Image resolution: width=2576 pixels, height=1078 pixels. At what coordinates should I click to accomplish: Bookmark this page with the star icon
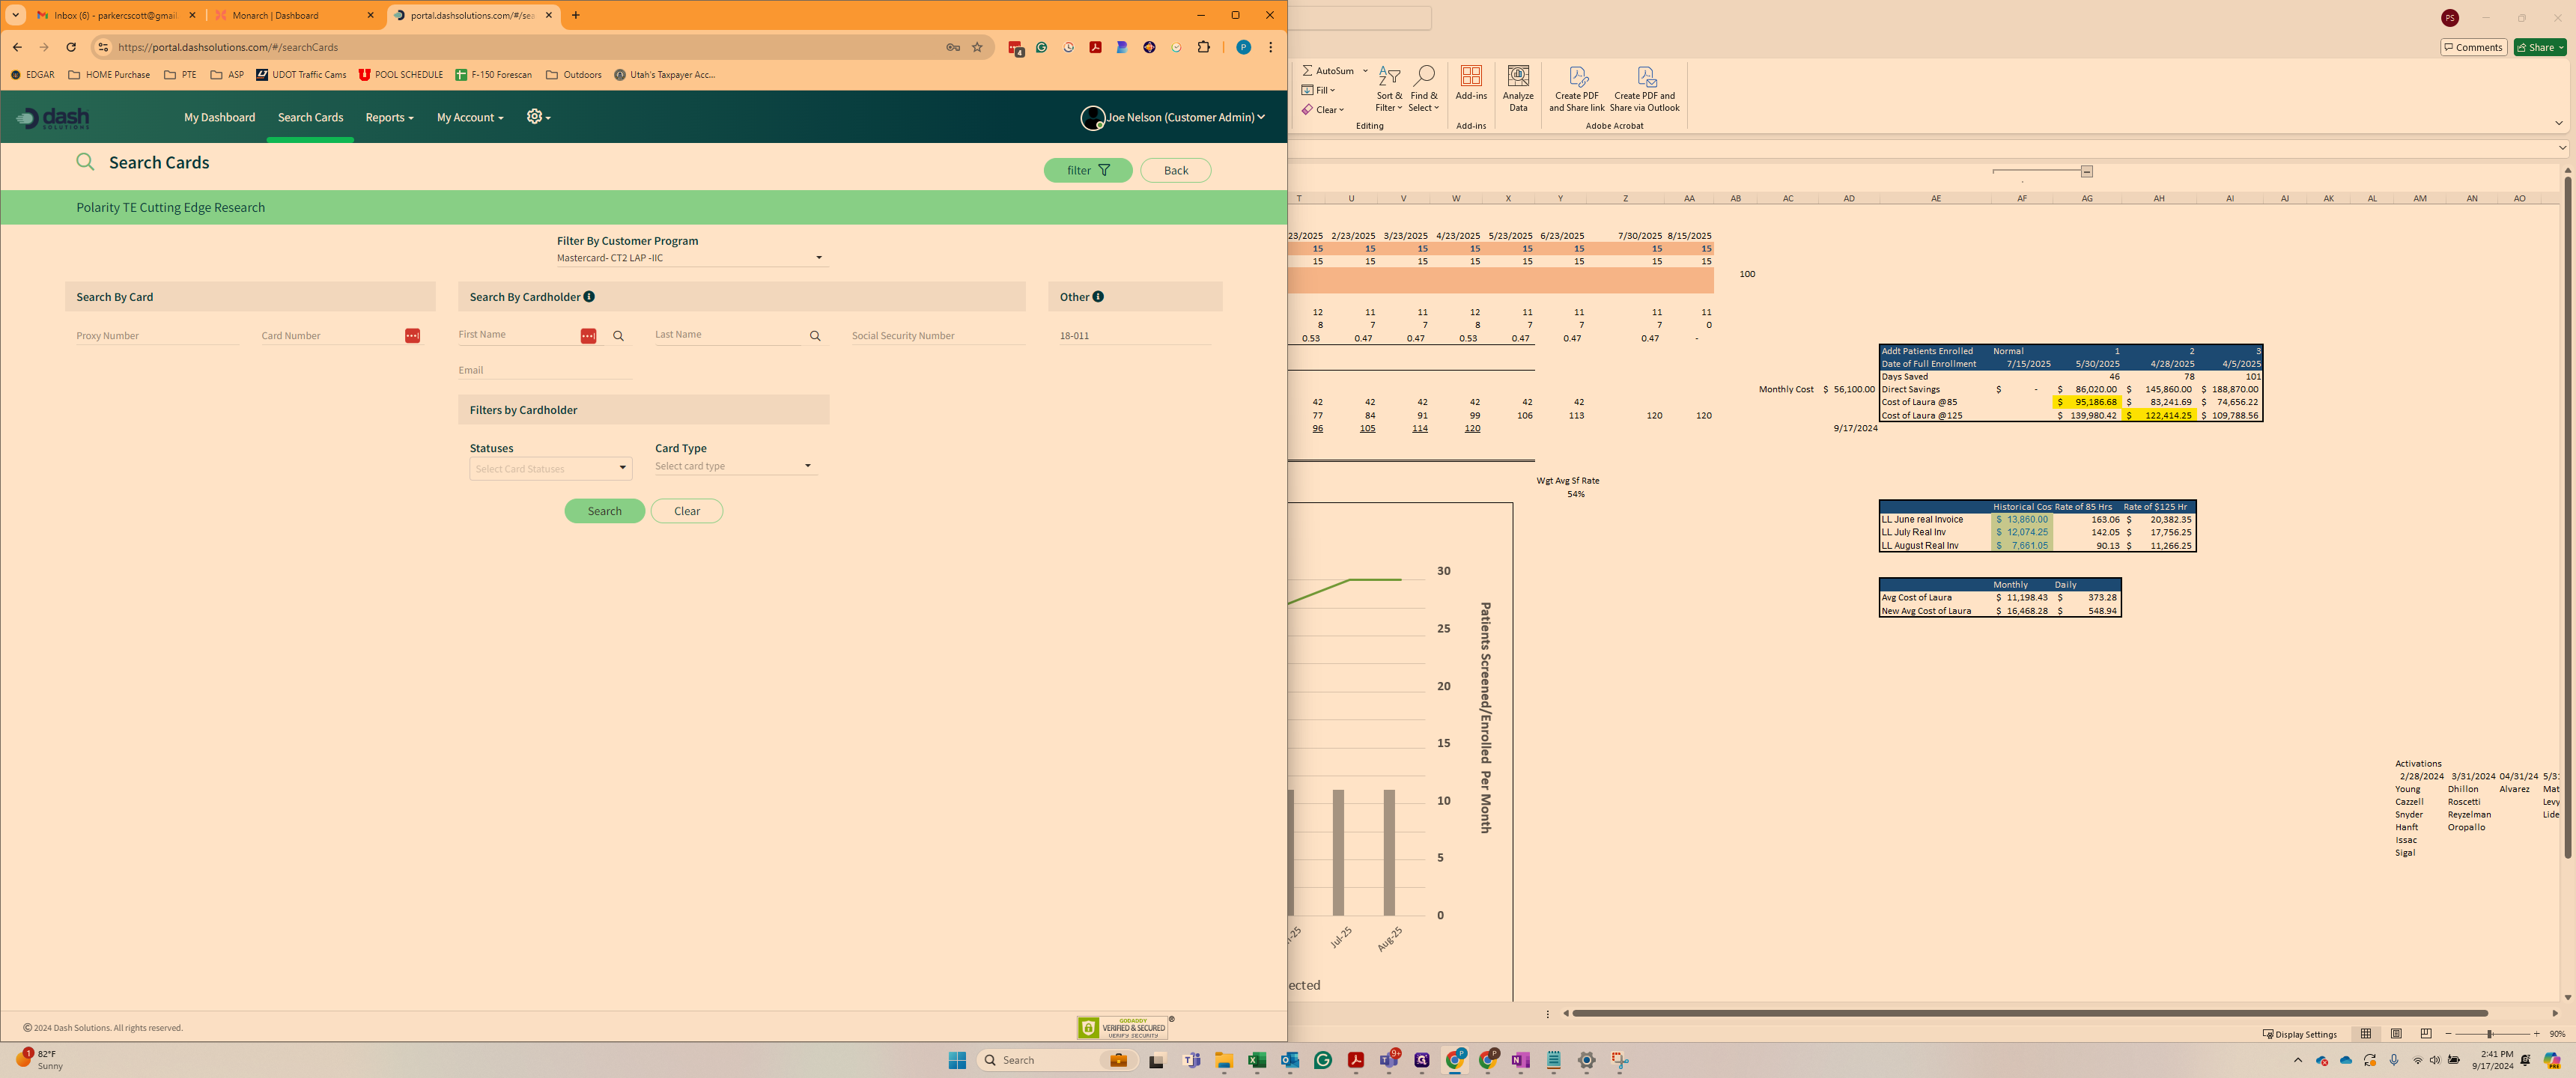(977, 47)
